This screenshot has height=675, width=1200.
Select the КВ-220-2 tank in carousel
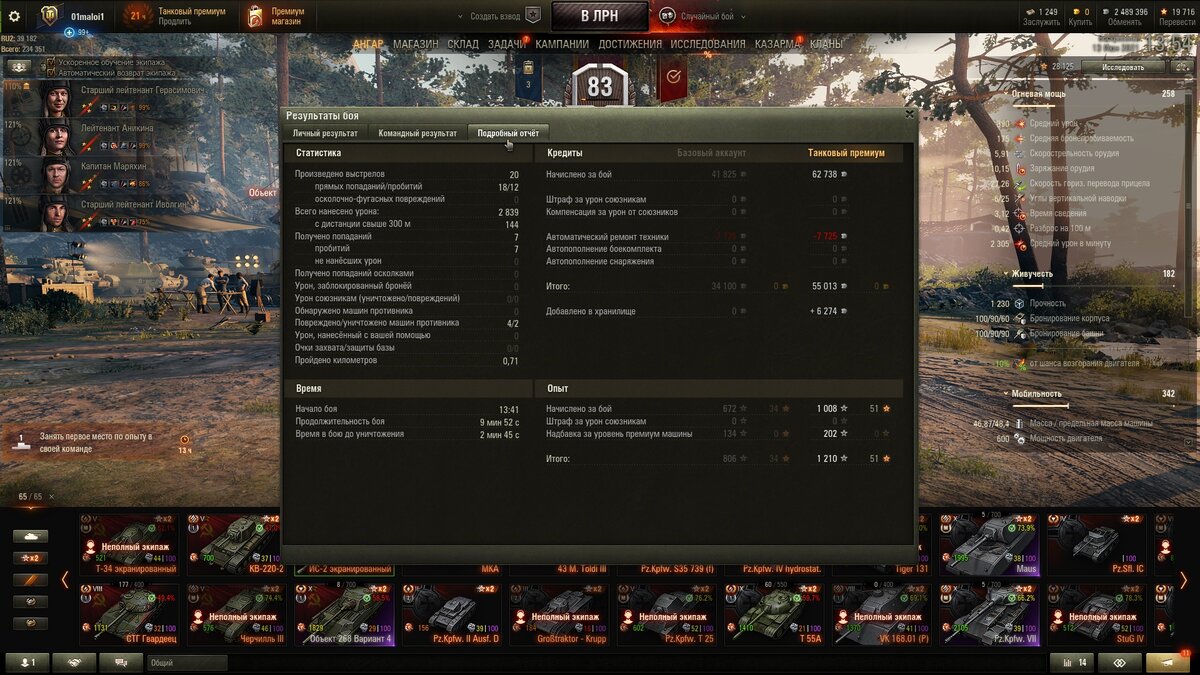coord(236,544)
